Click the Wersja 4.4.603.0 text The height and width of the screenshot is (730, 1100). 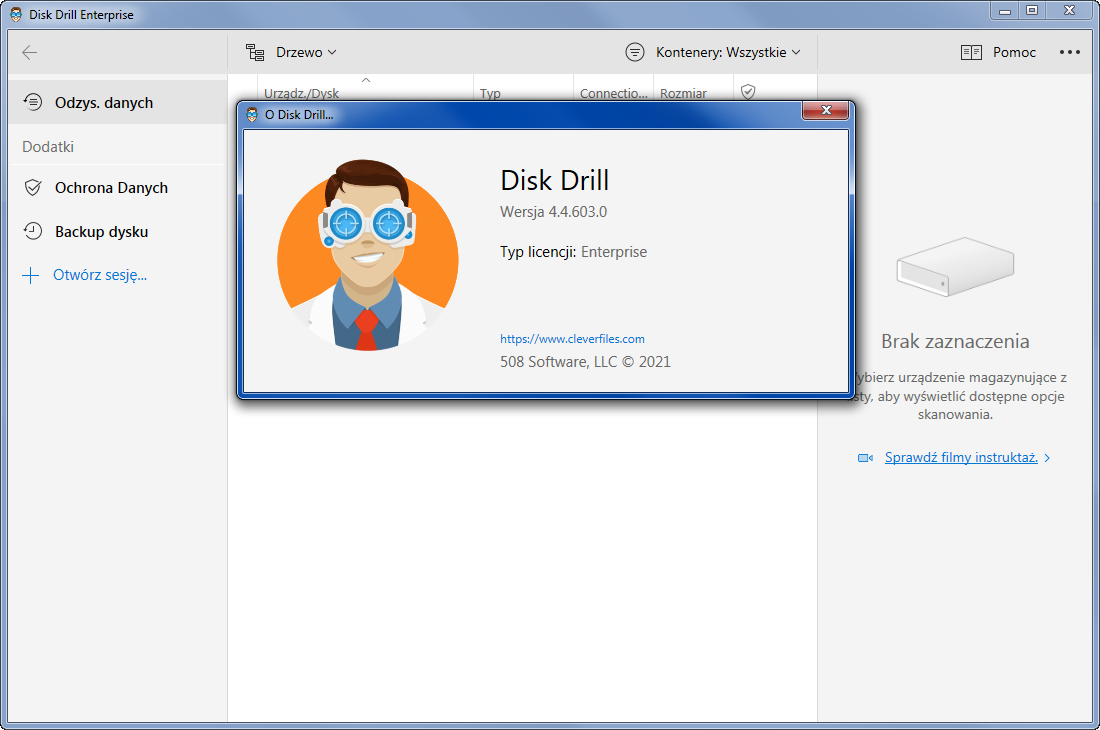(x=554, y=212)
